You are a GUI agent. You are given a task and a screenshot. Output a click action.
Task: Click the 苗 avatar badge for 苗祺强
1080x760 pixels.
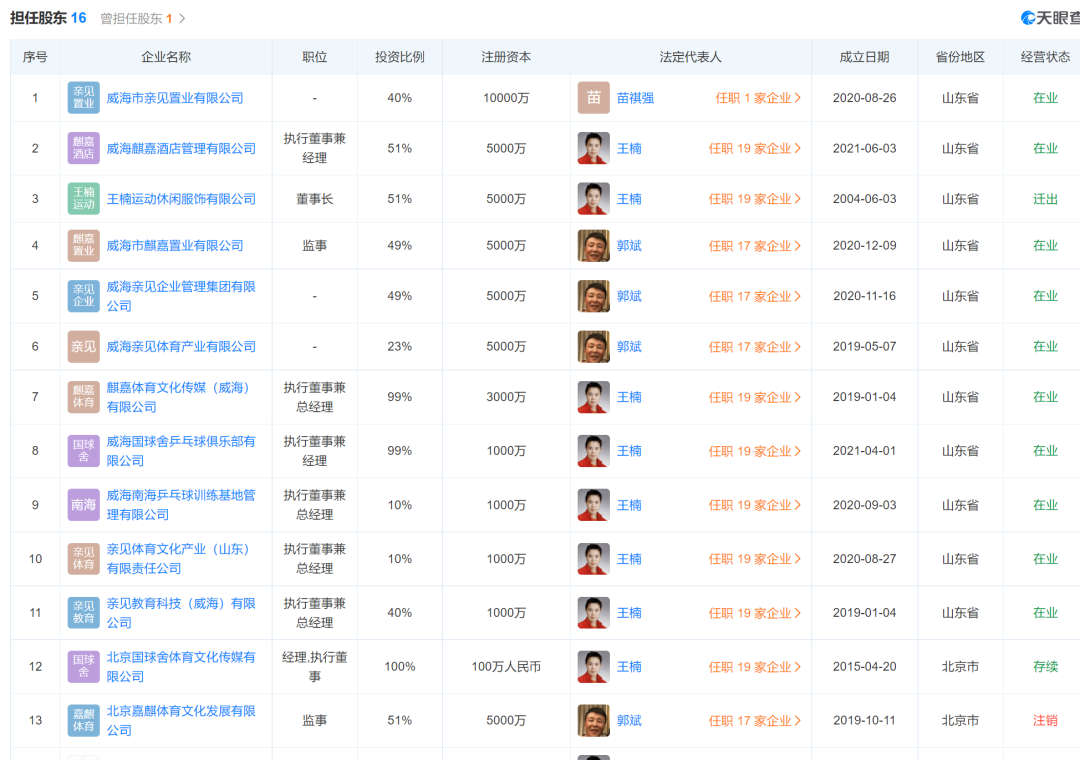pyautogui.click(x=593, y=98)
